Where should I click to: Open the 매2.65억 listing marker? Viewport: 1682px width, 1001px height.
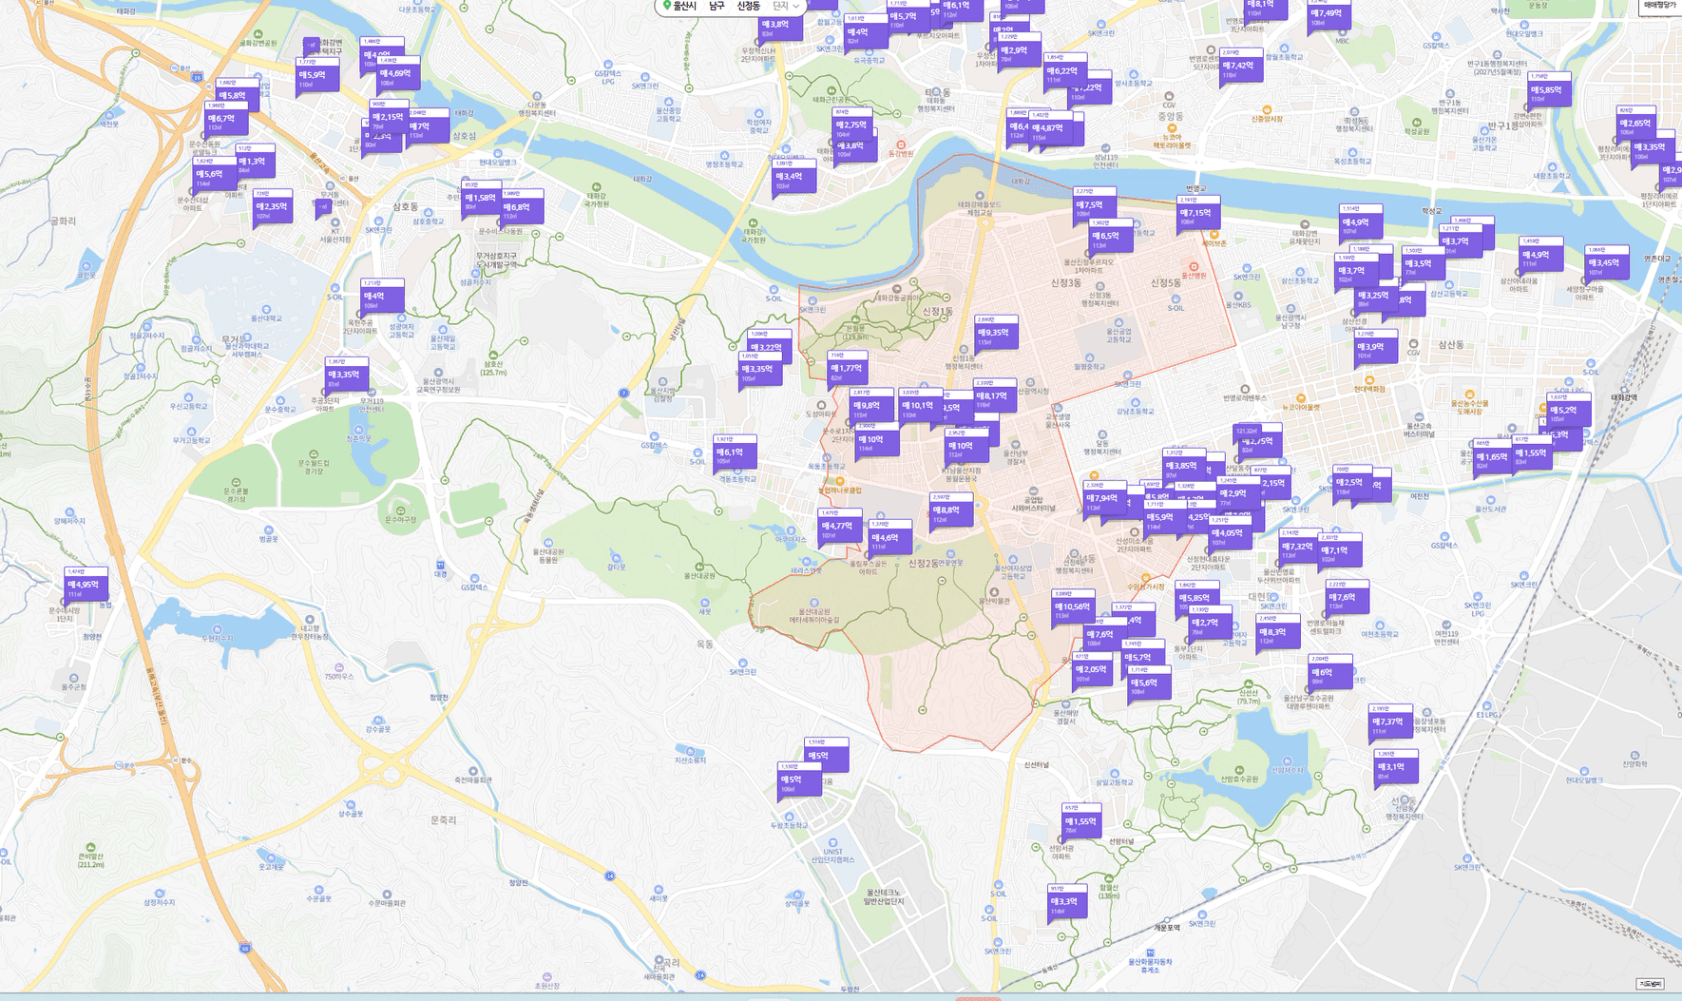pyautogui.click(x=1635, y=123)
